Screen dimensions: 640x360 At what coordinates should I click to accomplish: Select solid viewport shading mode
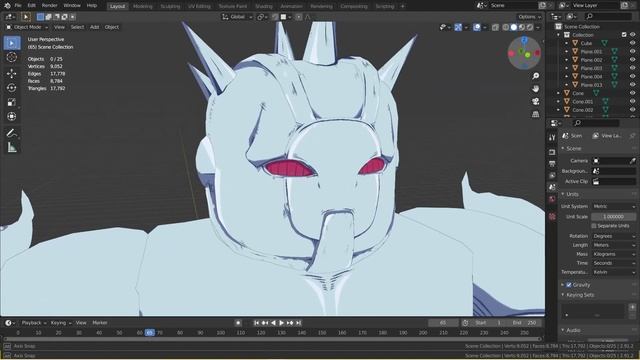(514, 27)
